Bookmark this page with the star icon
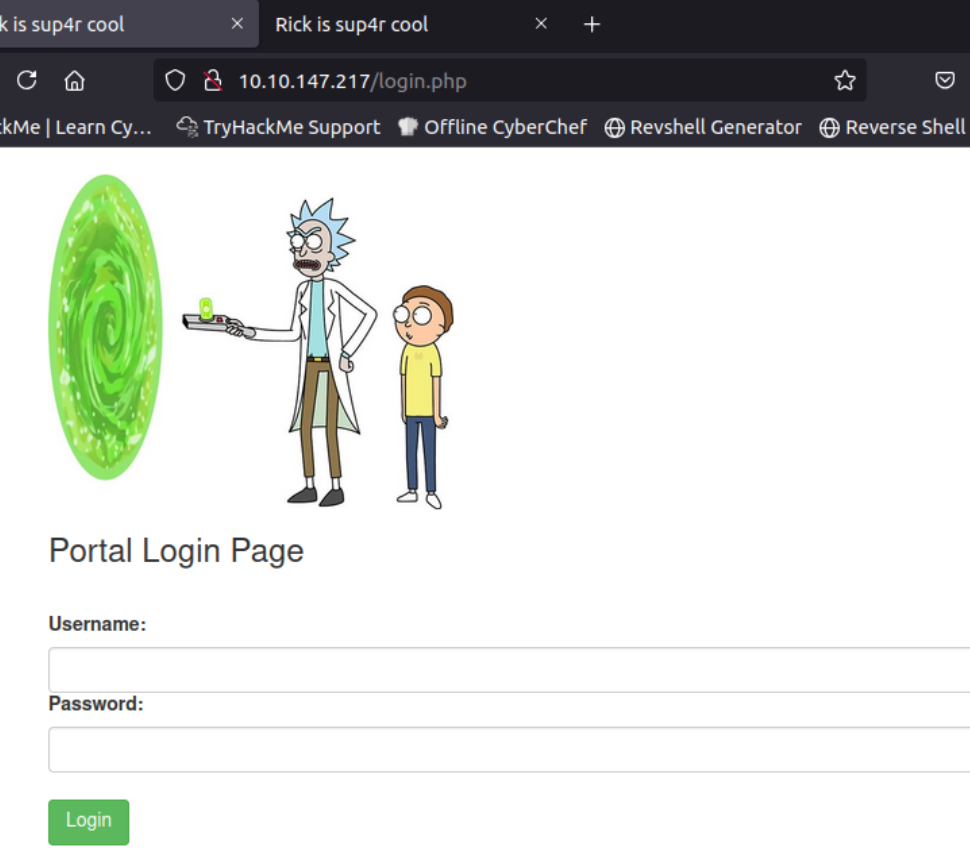970x853 pixels. click(844, 80)
